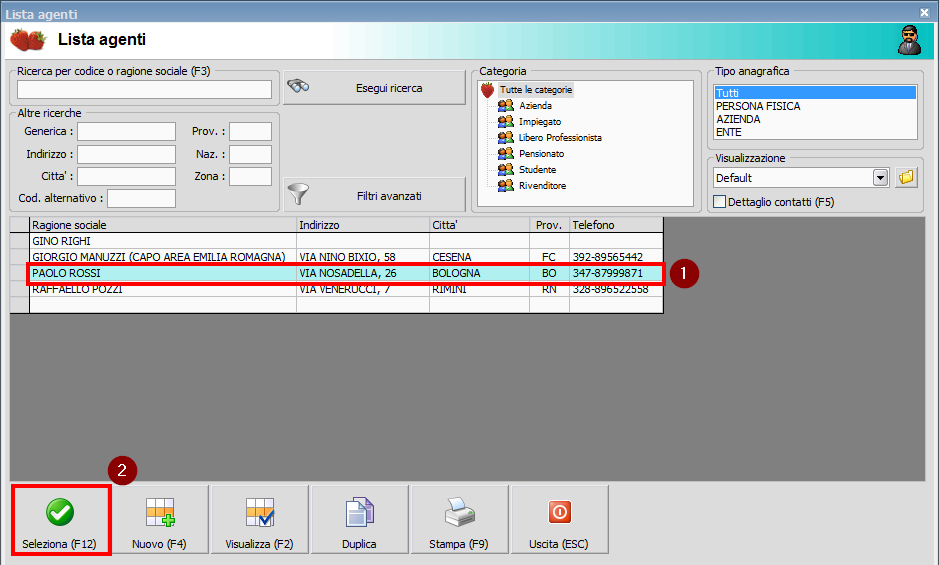
Task: Select Tutte le categorie tree root
Action: pos(536,90)
